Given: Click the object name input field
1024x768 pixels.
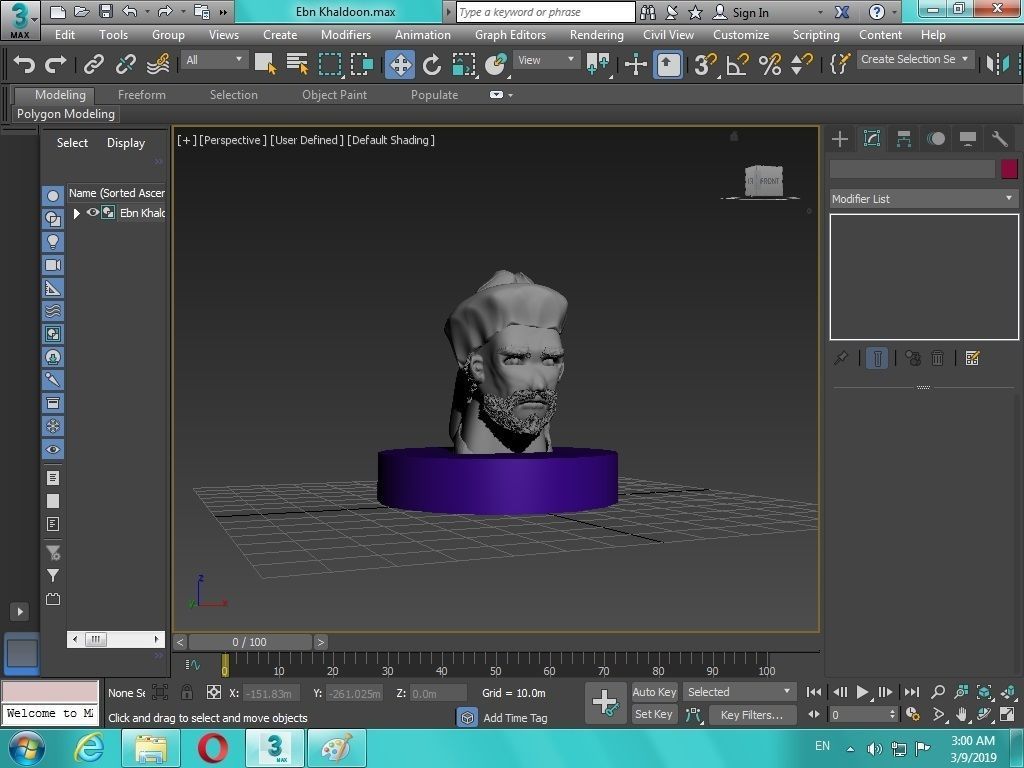Looking at the screenshot, I should tap(912, 169).
